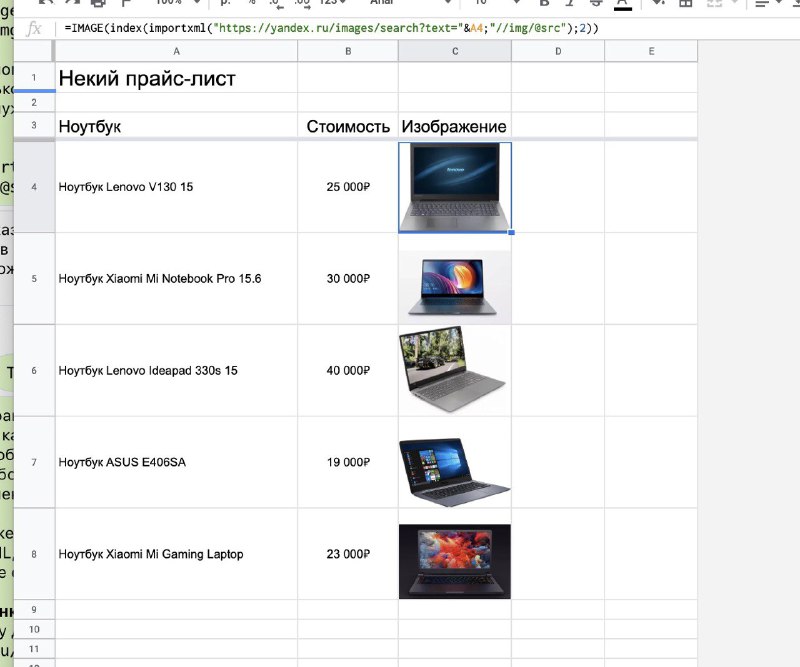Select empty cell A9 below the laptop list
The width and height of the screenshot is (800, 667).
(x=176, y=609)
